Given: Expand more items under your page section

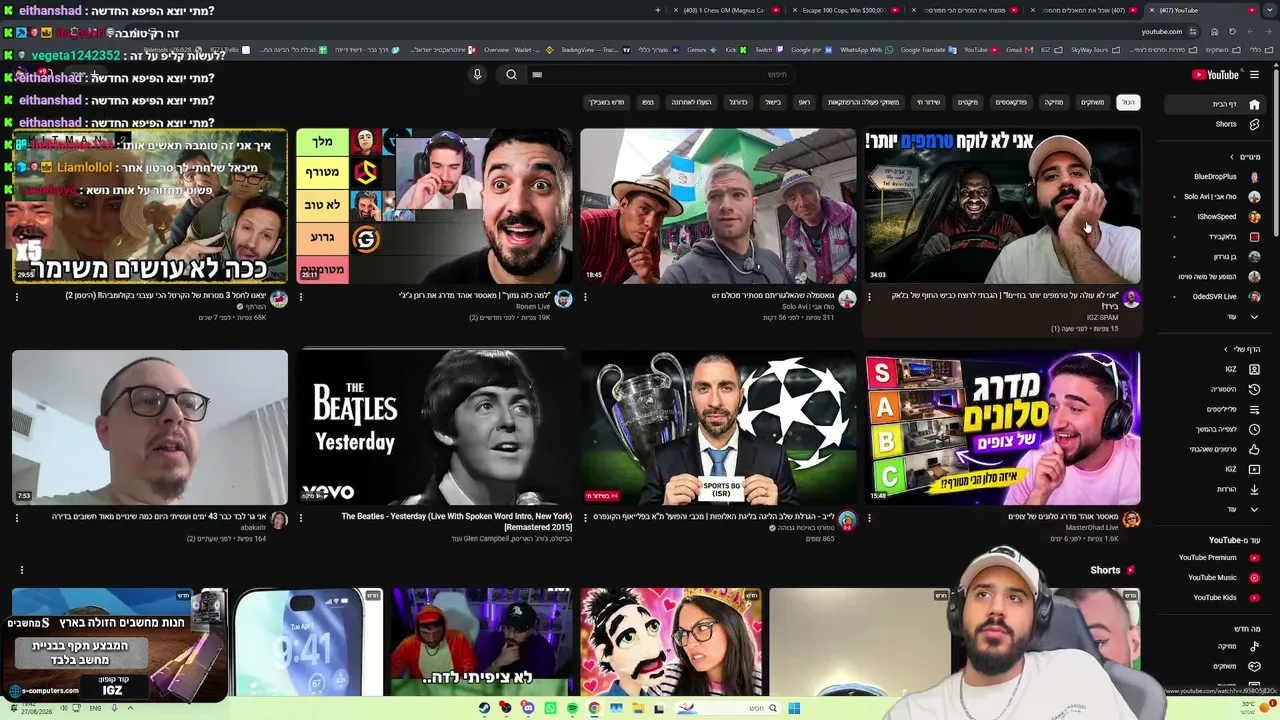Looking at the screenshot, I should [1254, 509].
